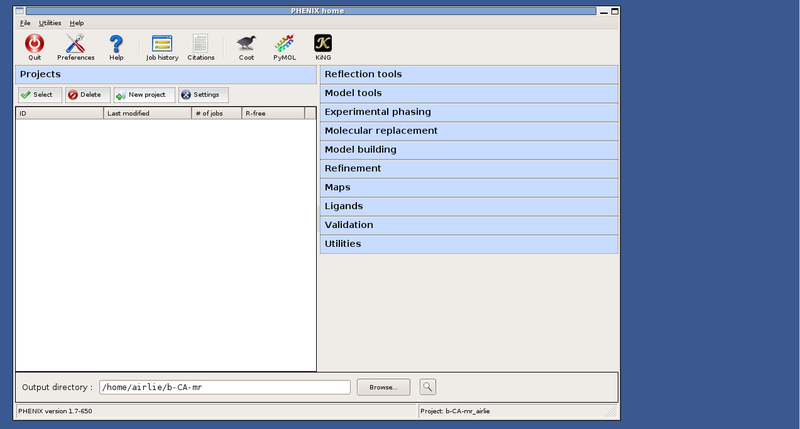Expand the Molecular replacement section

(469, 131)
